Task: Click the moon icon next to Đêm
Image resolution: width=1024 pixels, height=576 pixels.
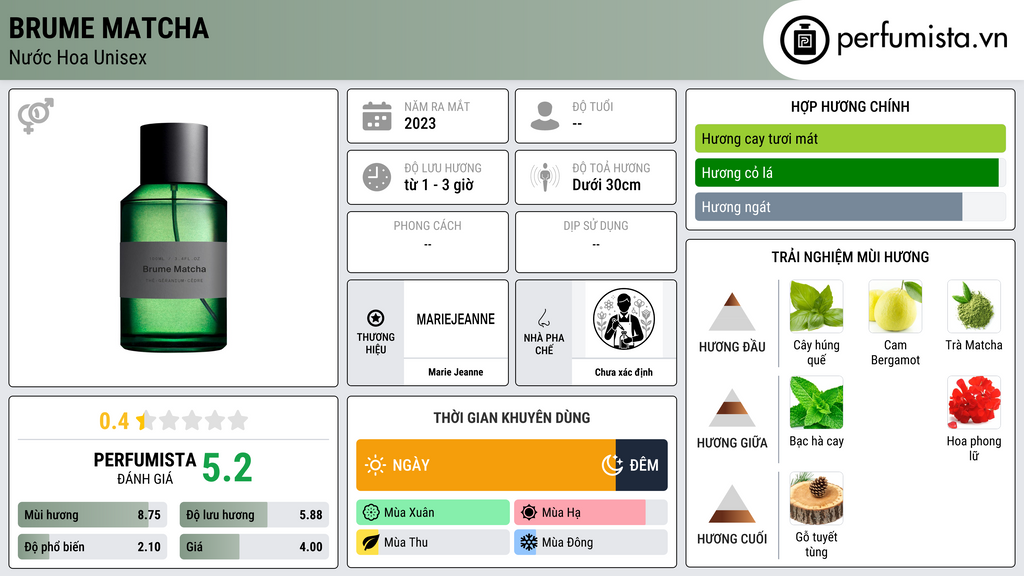Action: 612,465
